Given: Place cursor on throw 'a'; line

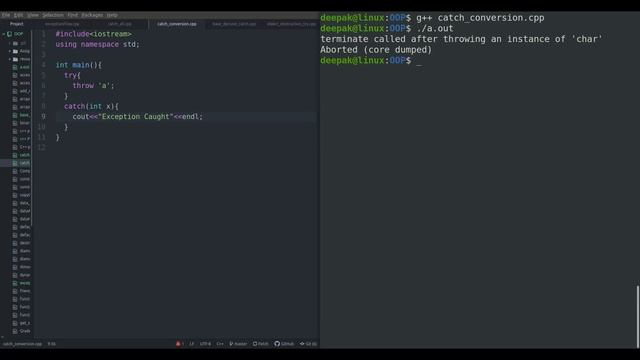Looking at the screenshot, I should click(x=93, y=86).
